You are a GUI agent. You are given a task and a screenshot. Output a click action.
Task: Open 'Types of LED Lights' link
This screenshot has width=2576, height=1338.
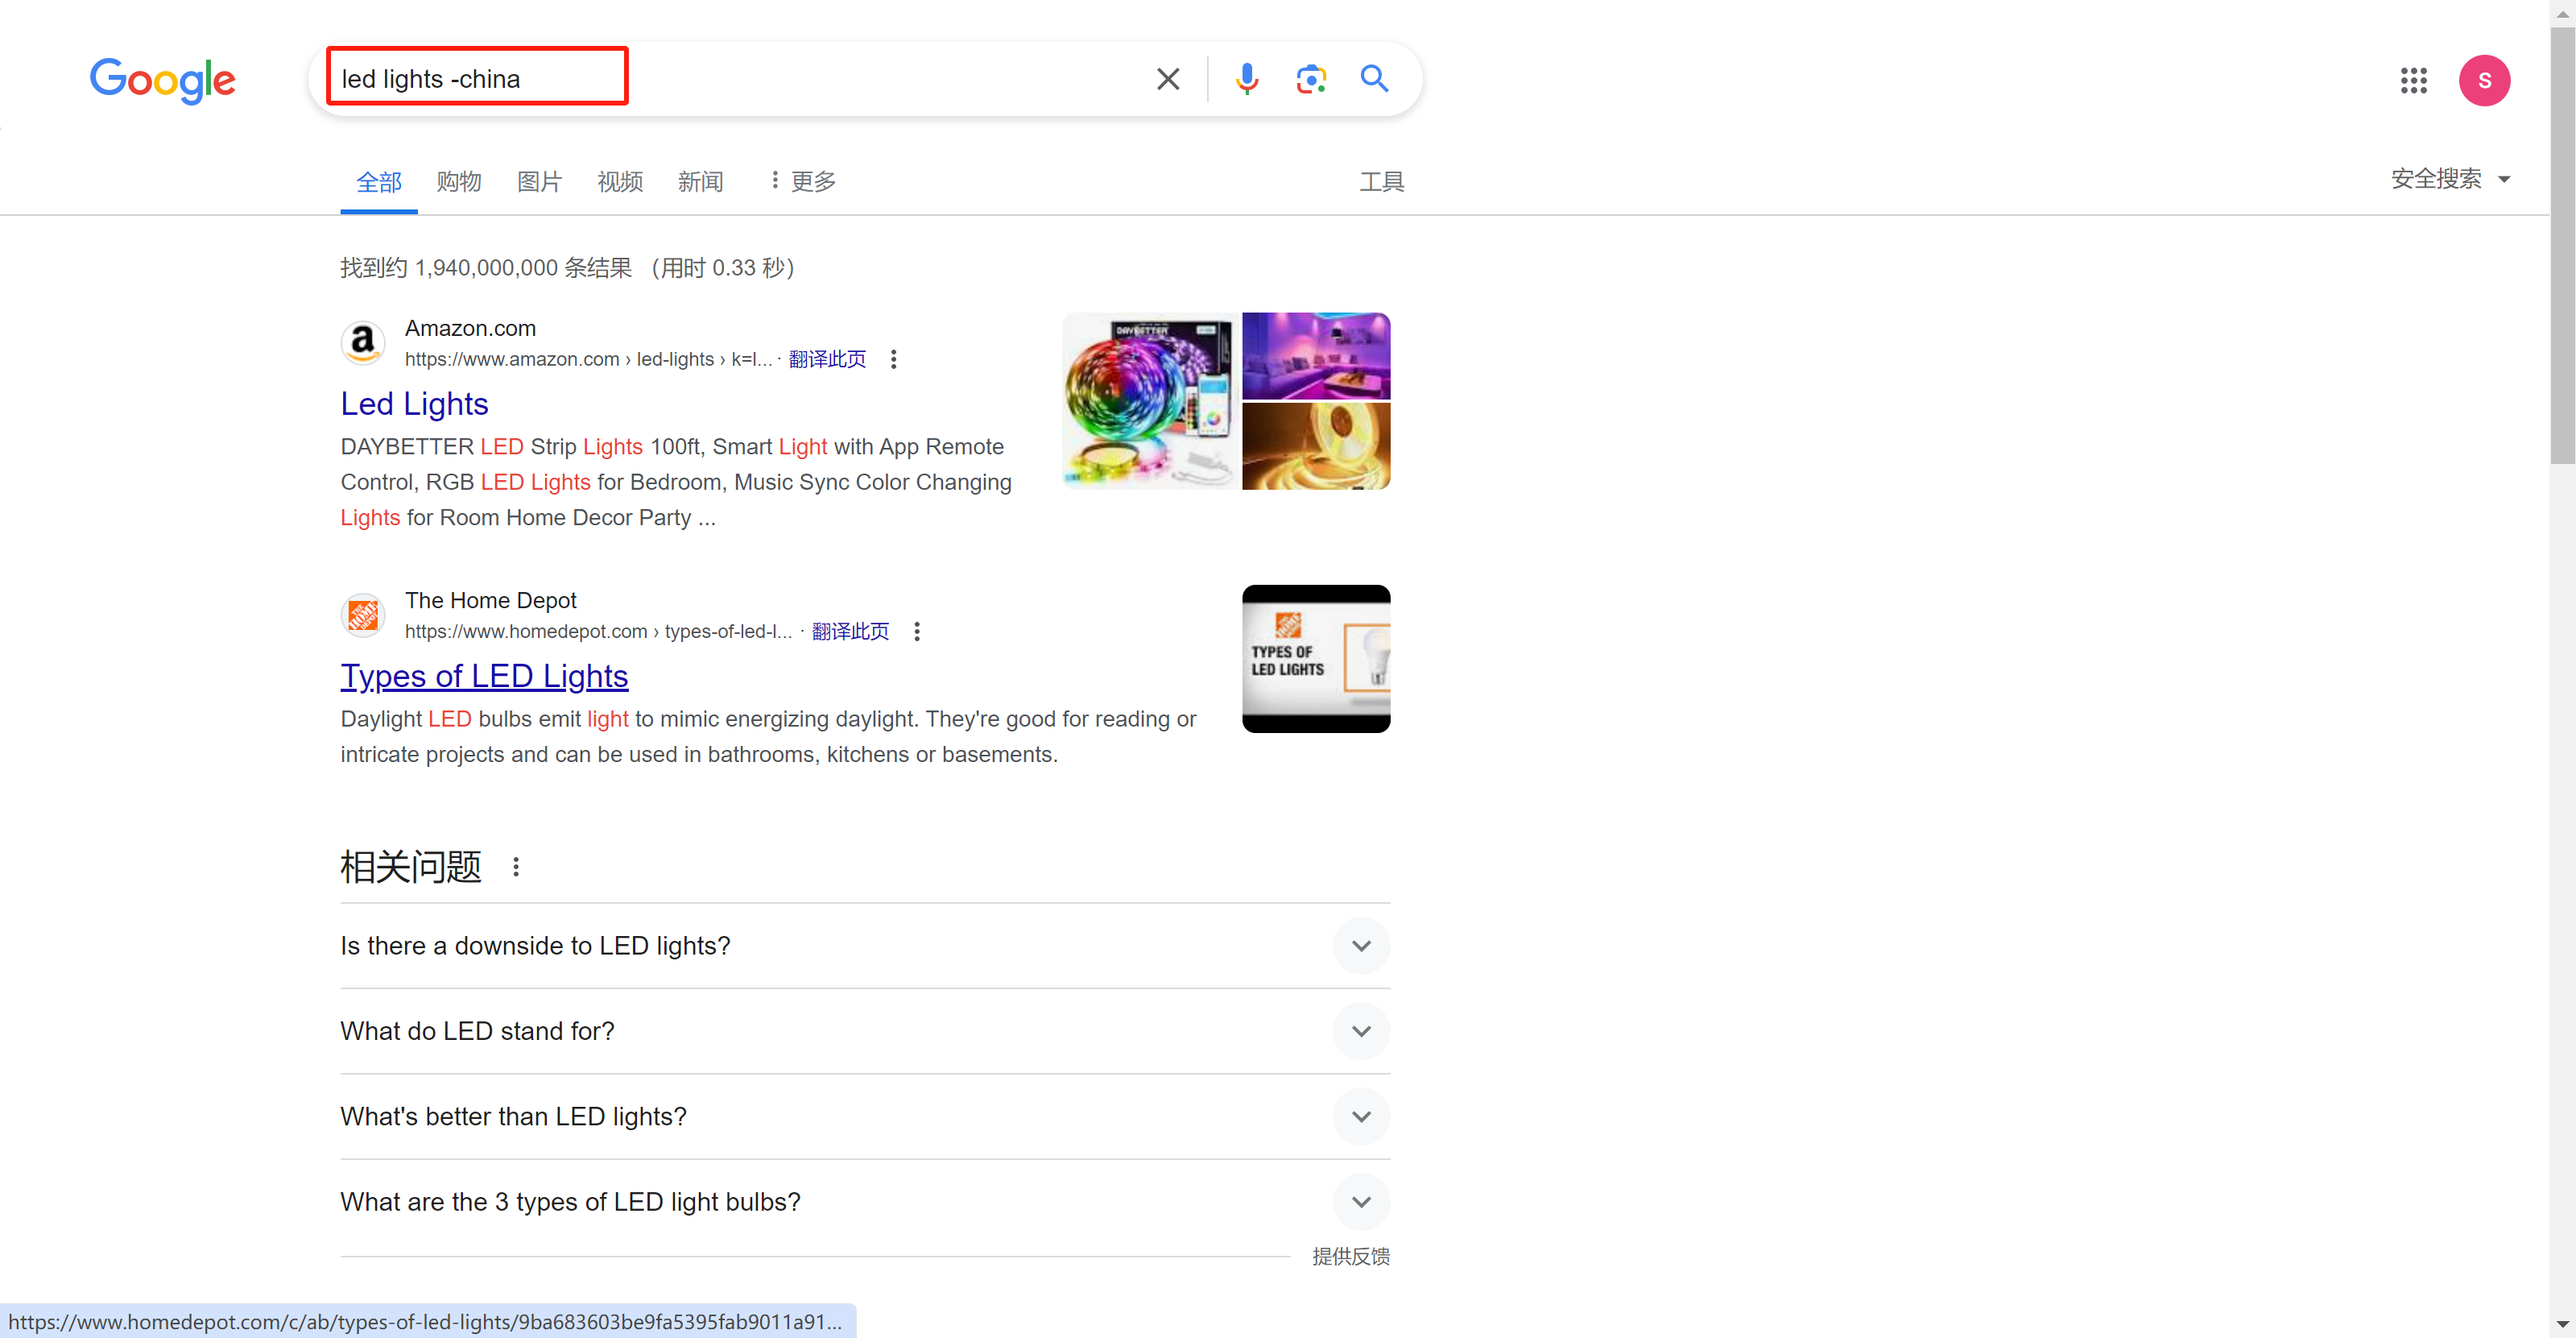coord(484,676)
